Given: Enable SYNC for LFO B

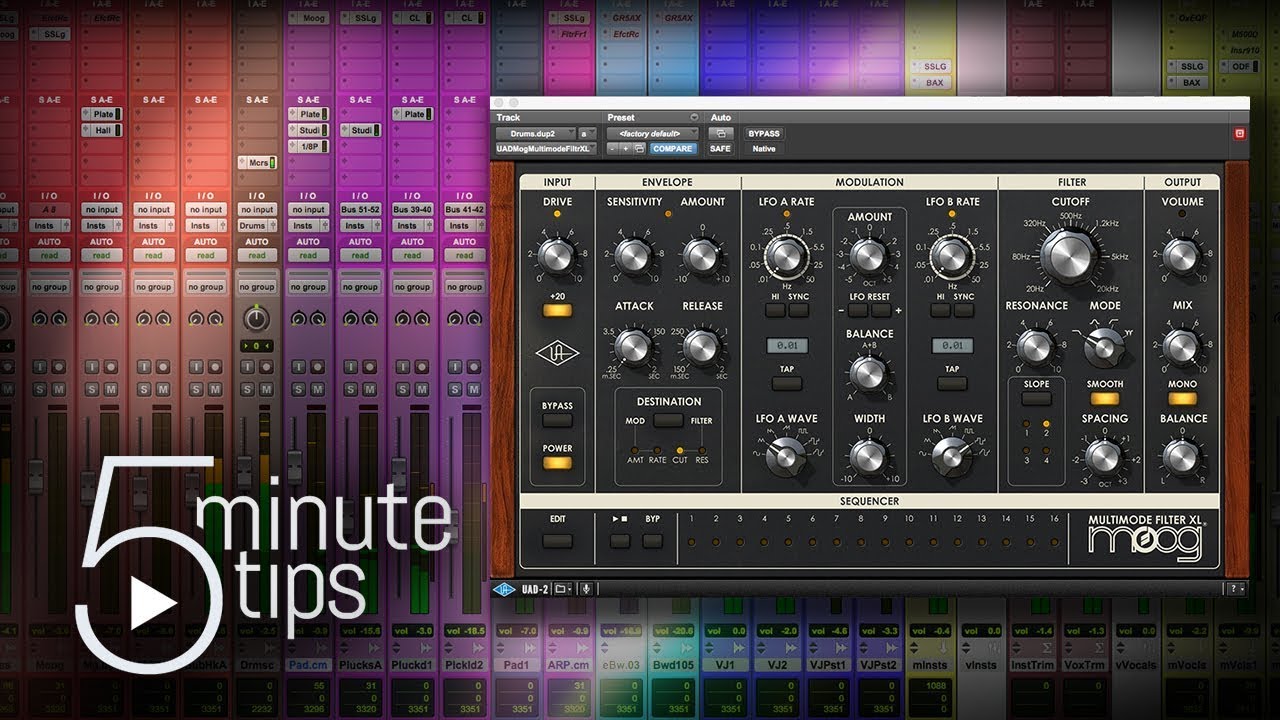Looking at the screenshot, I should [x=964, y=311].
